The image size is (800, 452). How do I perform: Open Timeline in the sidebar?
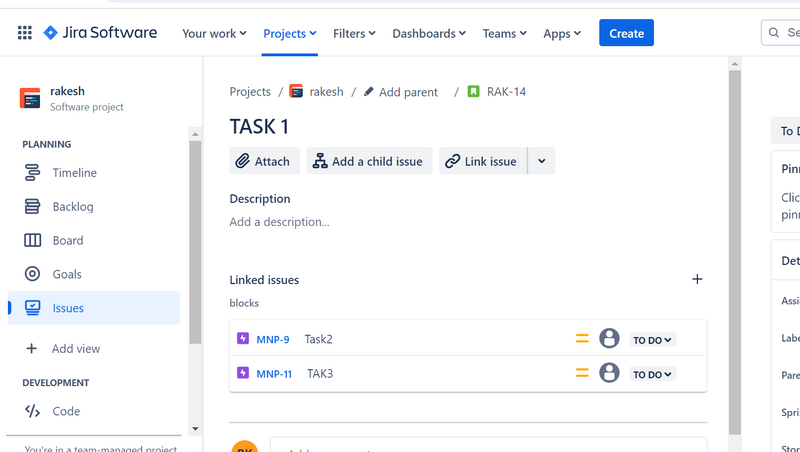[74, 173]
